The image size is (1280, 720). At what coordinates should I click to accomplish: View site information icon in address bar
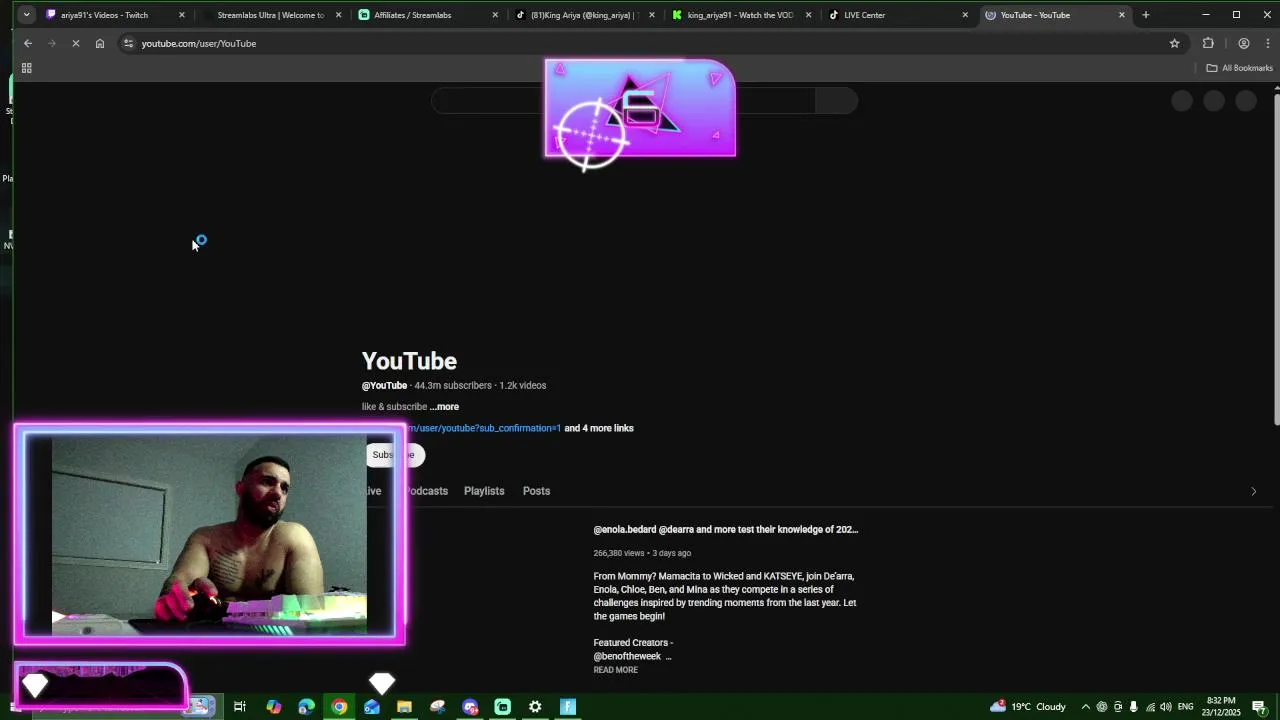pos(128,44)
